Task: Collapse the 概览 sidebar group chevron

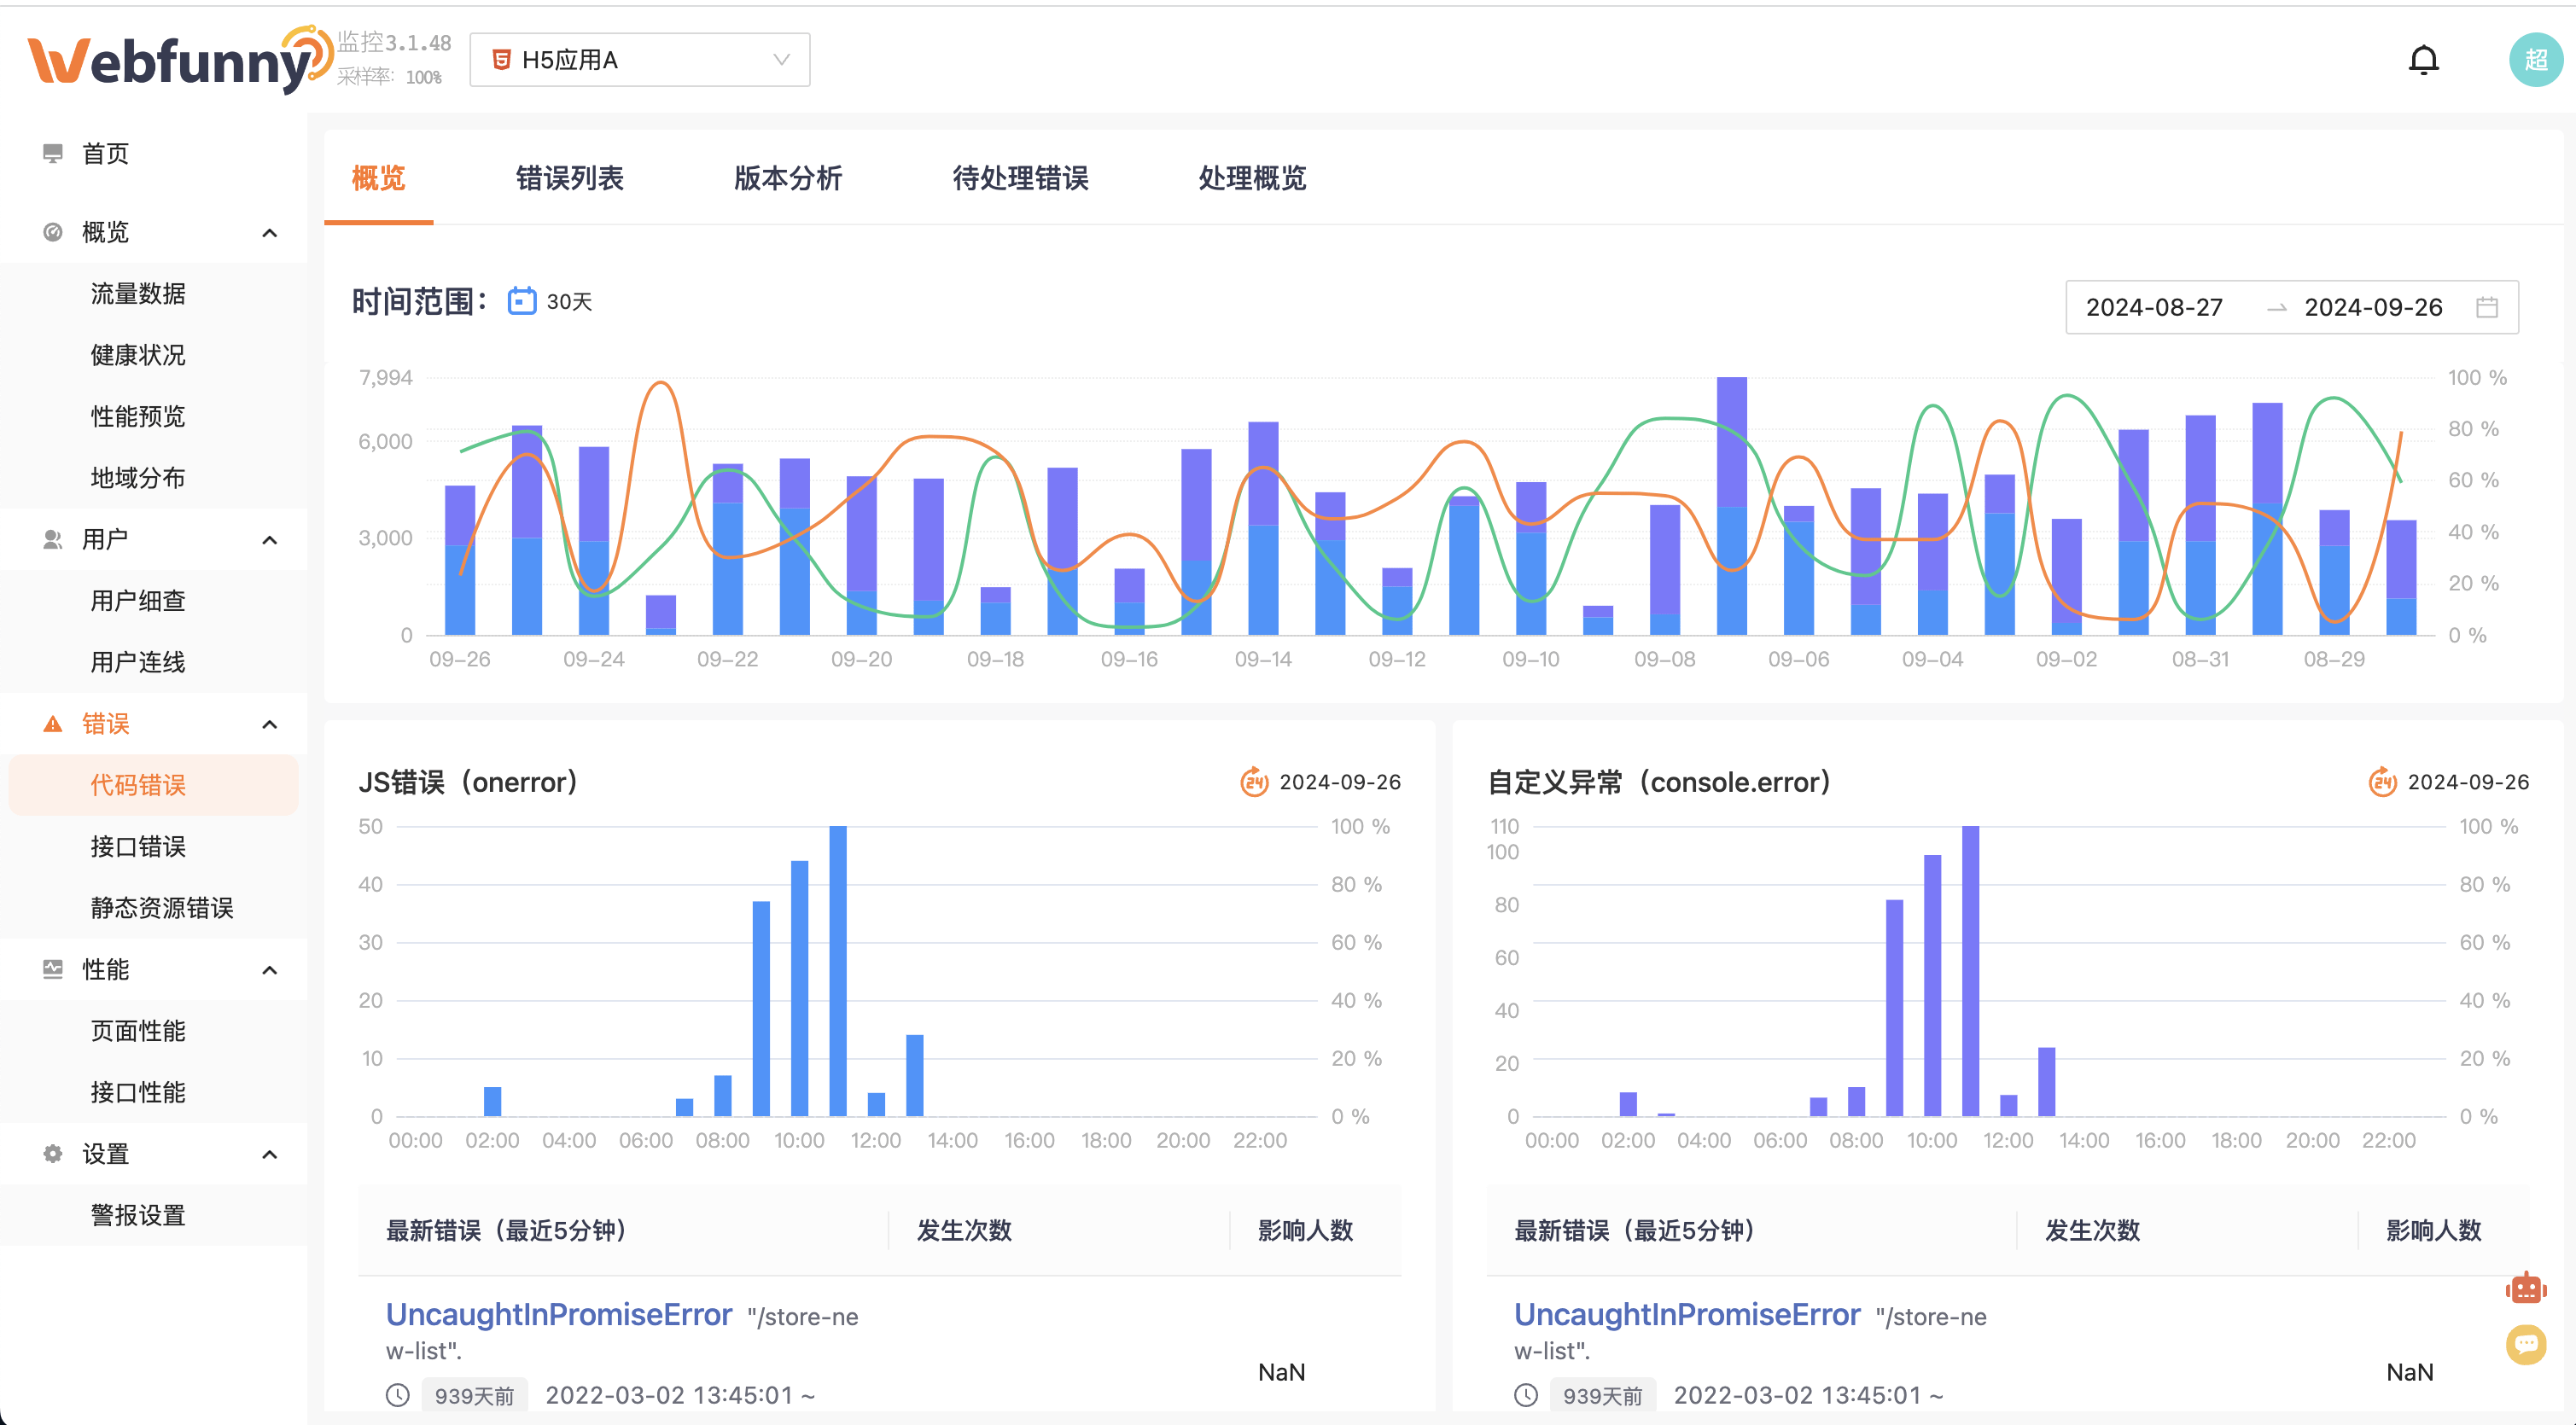Action: pyautogui.click(x=269, y=233)
